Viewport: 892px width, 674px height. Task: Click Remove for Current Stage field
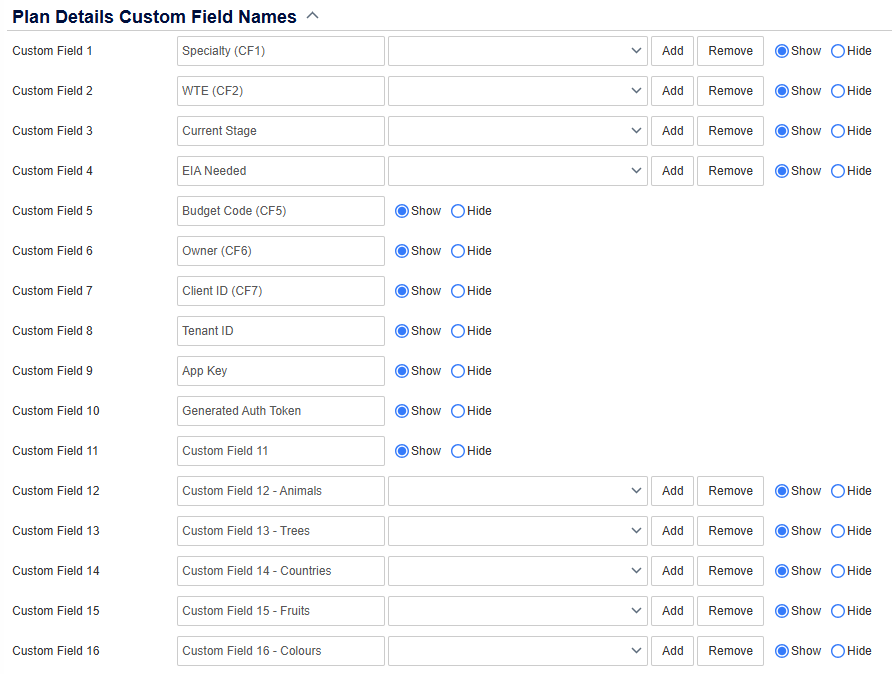click(730, 131)
